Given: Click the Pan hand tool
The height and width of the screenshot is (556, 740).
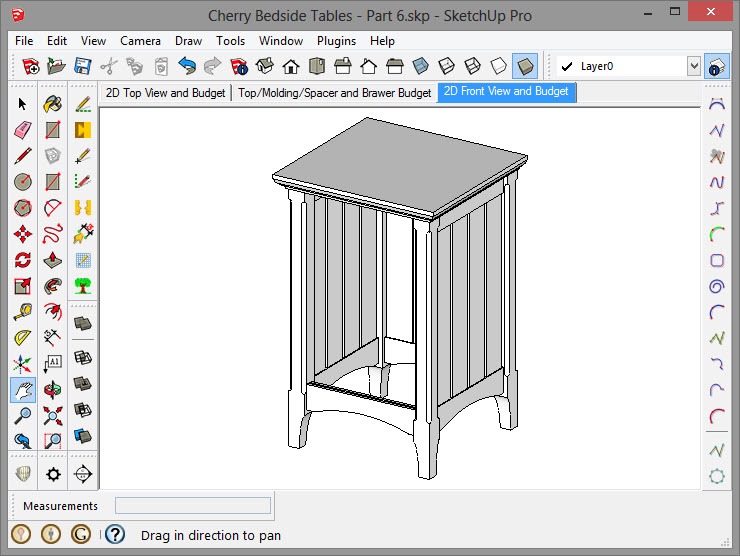Looking at the screenshot, I should (x=23, y=390).
